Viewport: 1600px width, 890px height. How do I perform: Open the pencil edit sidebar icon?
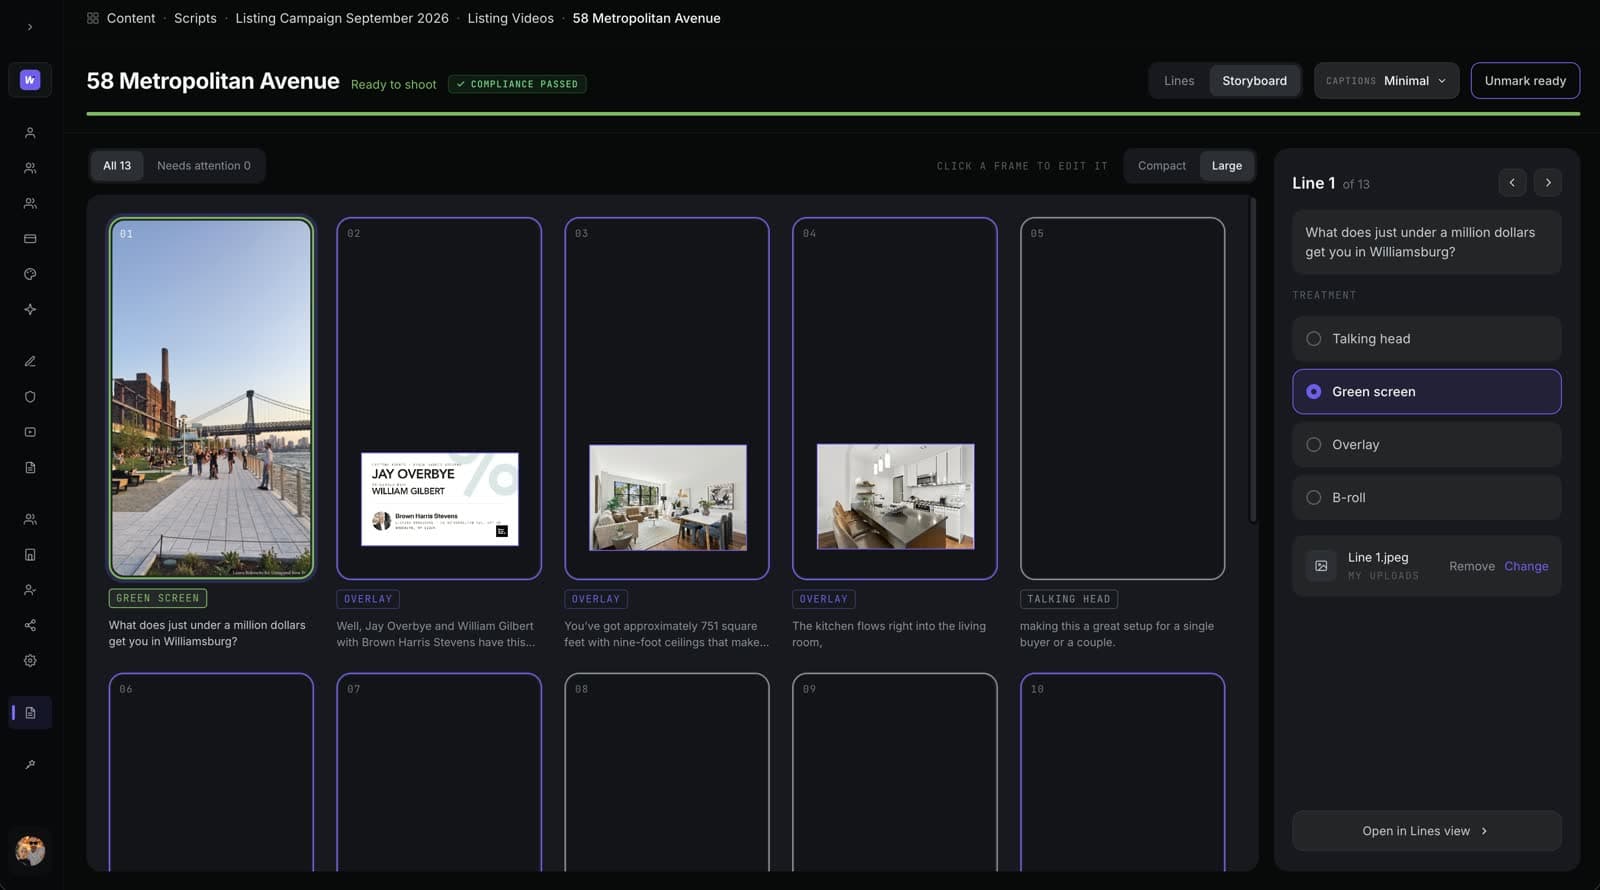pyautogui.click(x=30, y=361)
